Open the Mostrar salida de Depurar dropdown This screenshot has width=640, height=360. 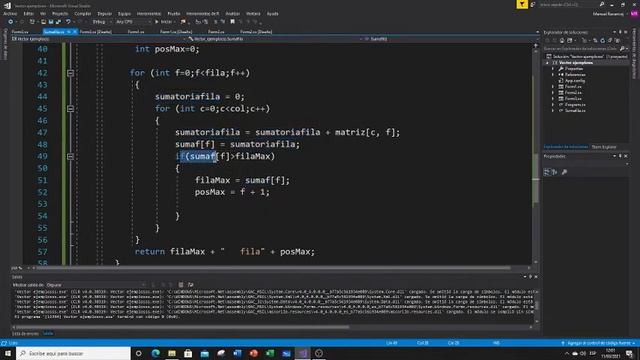97,285
